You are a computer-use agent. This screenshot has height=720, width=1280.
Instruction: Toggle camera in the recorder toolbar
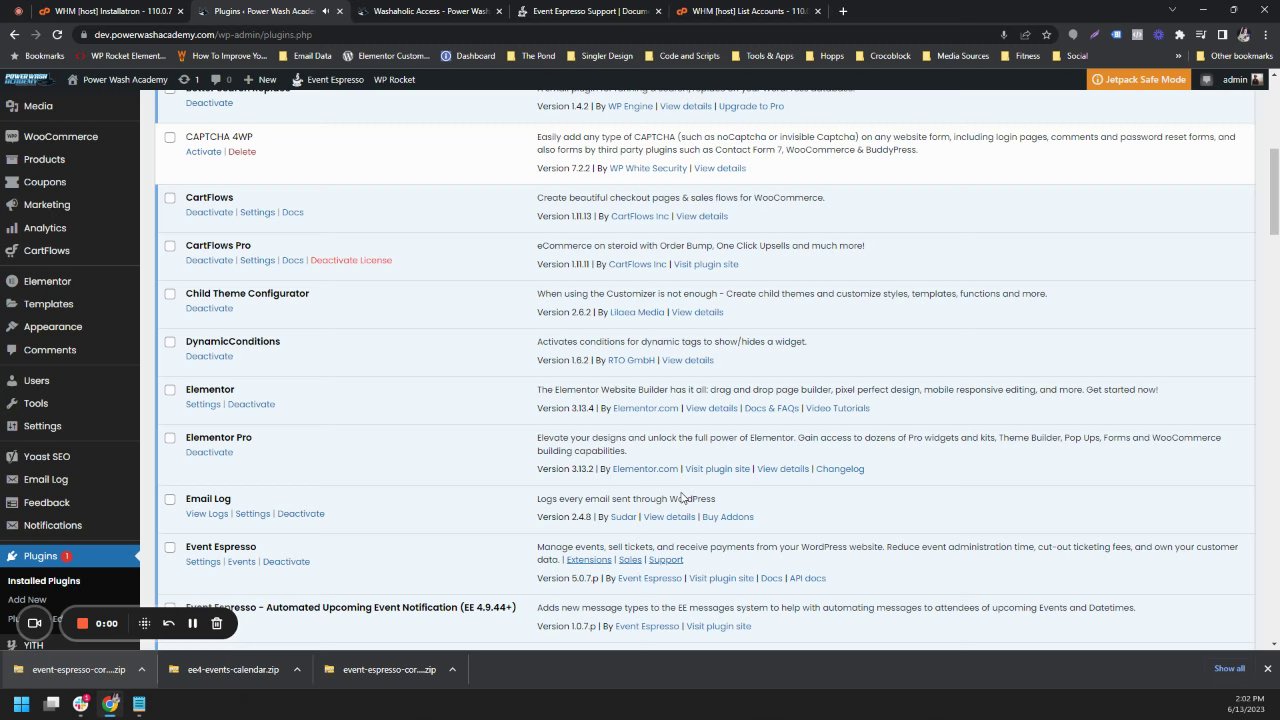coord(34,624)
